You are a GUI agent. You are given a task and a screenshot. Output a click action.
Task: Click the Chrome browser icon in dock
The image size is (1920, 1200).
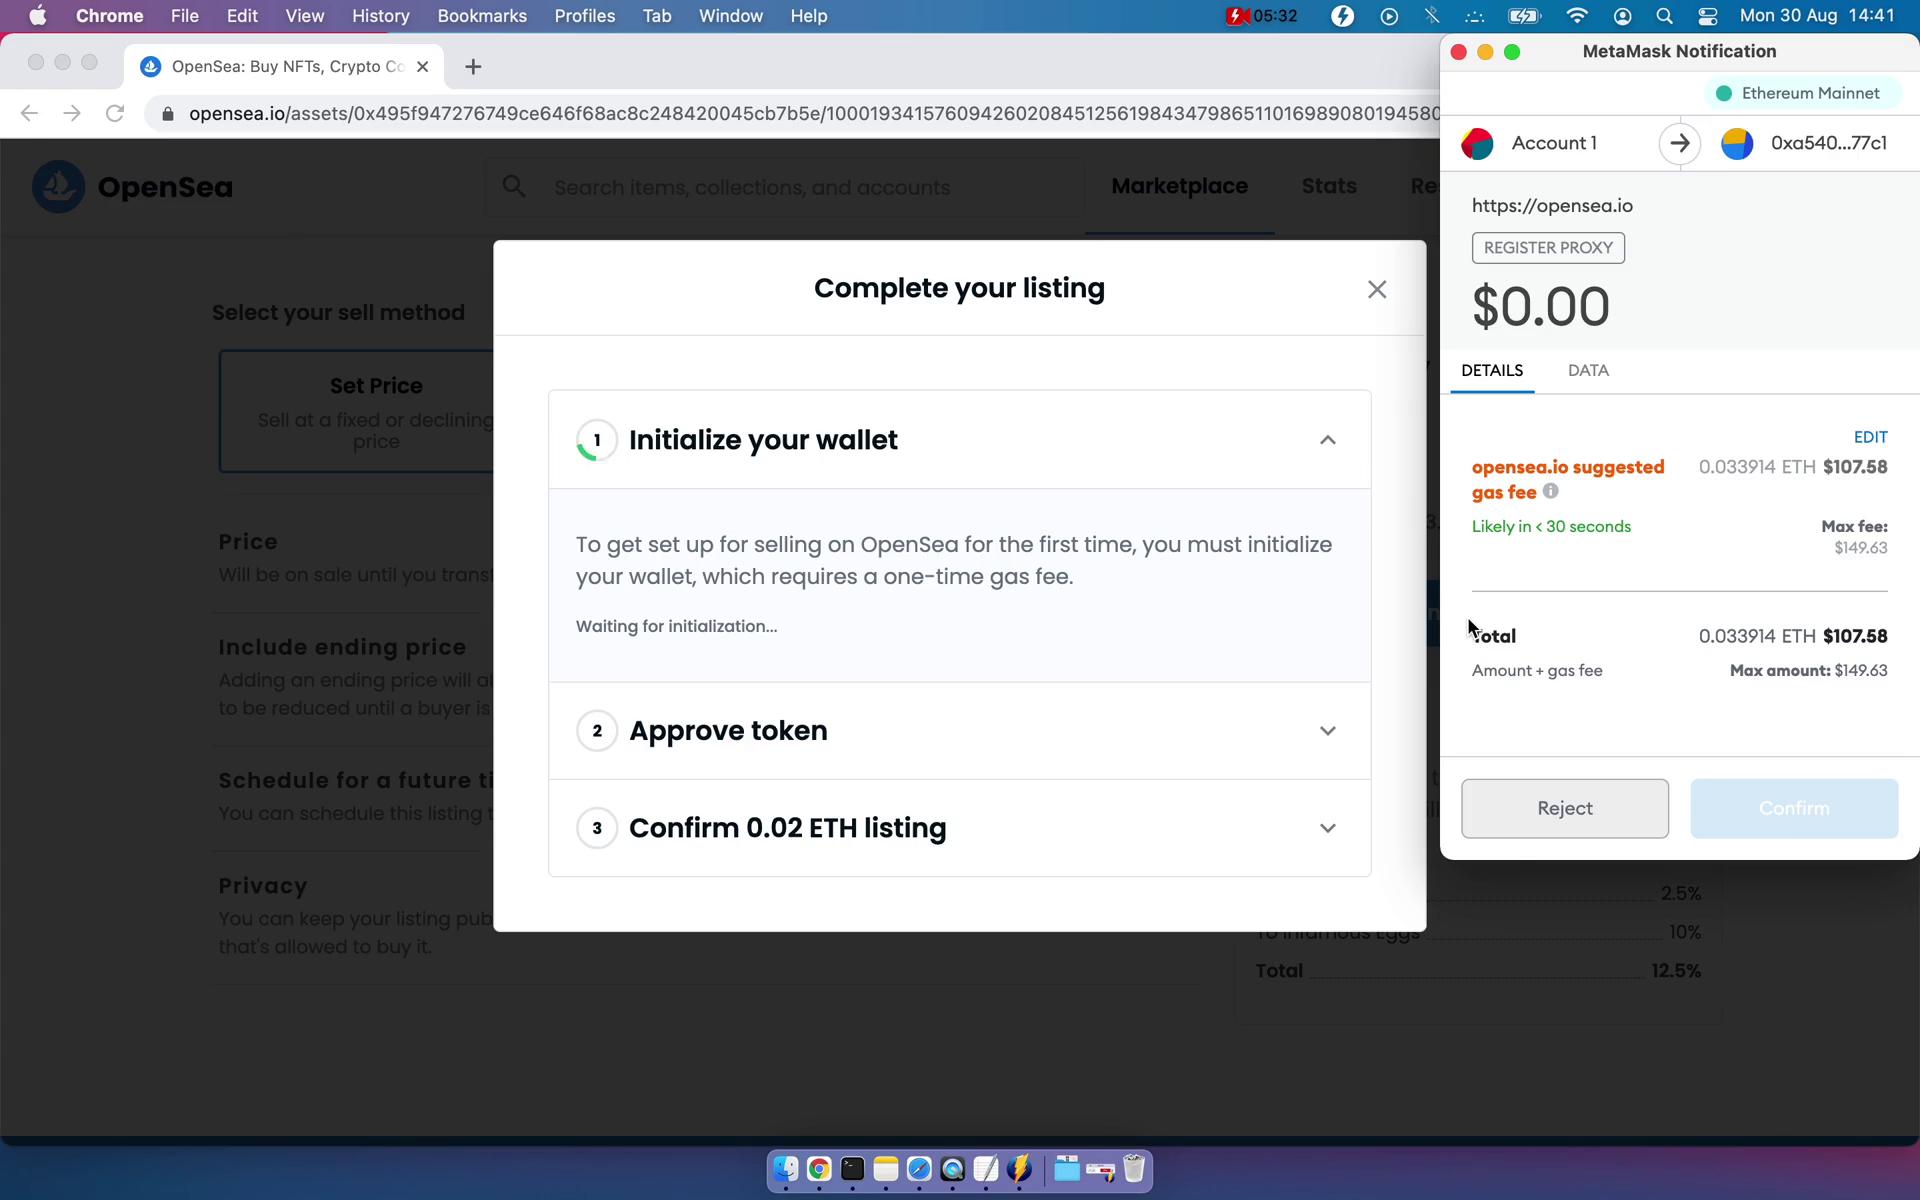pyautogui.click(x=818, y=1170)
